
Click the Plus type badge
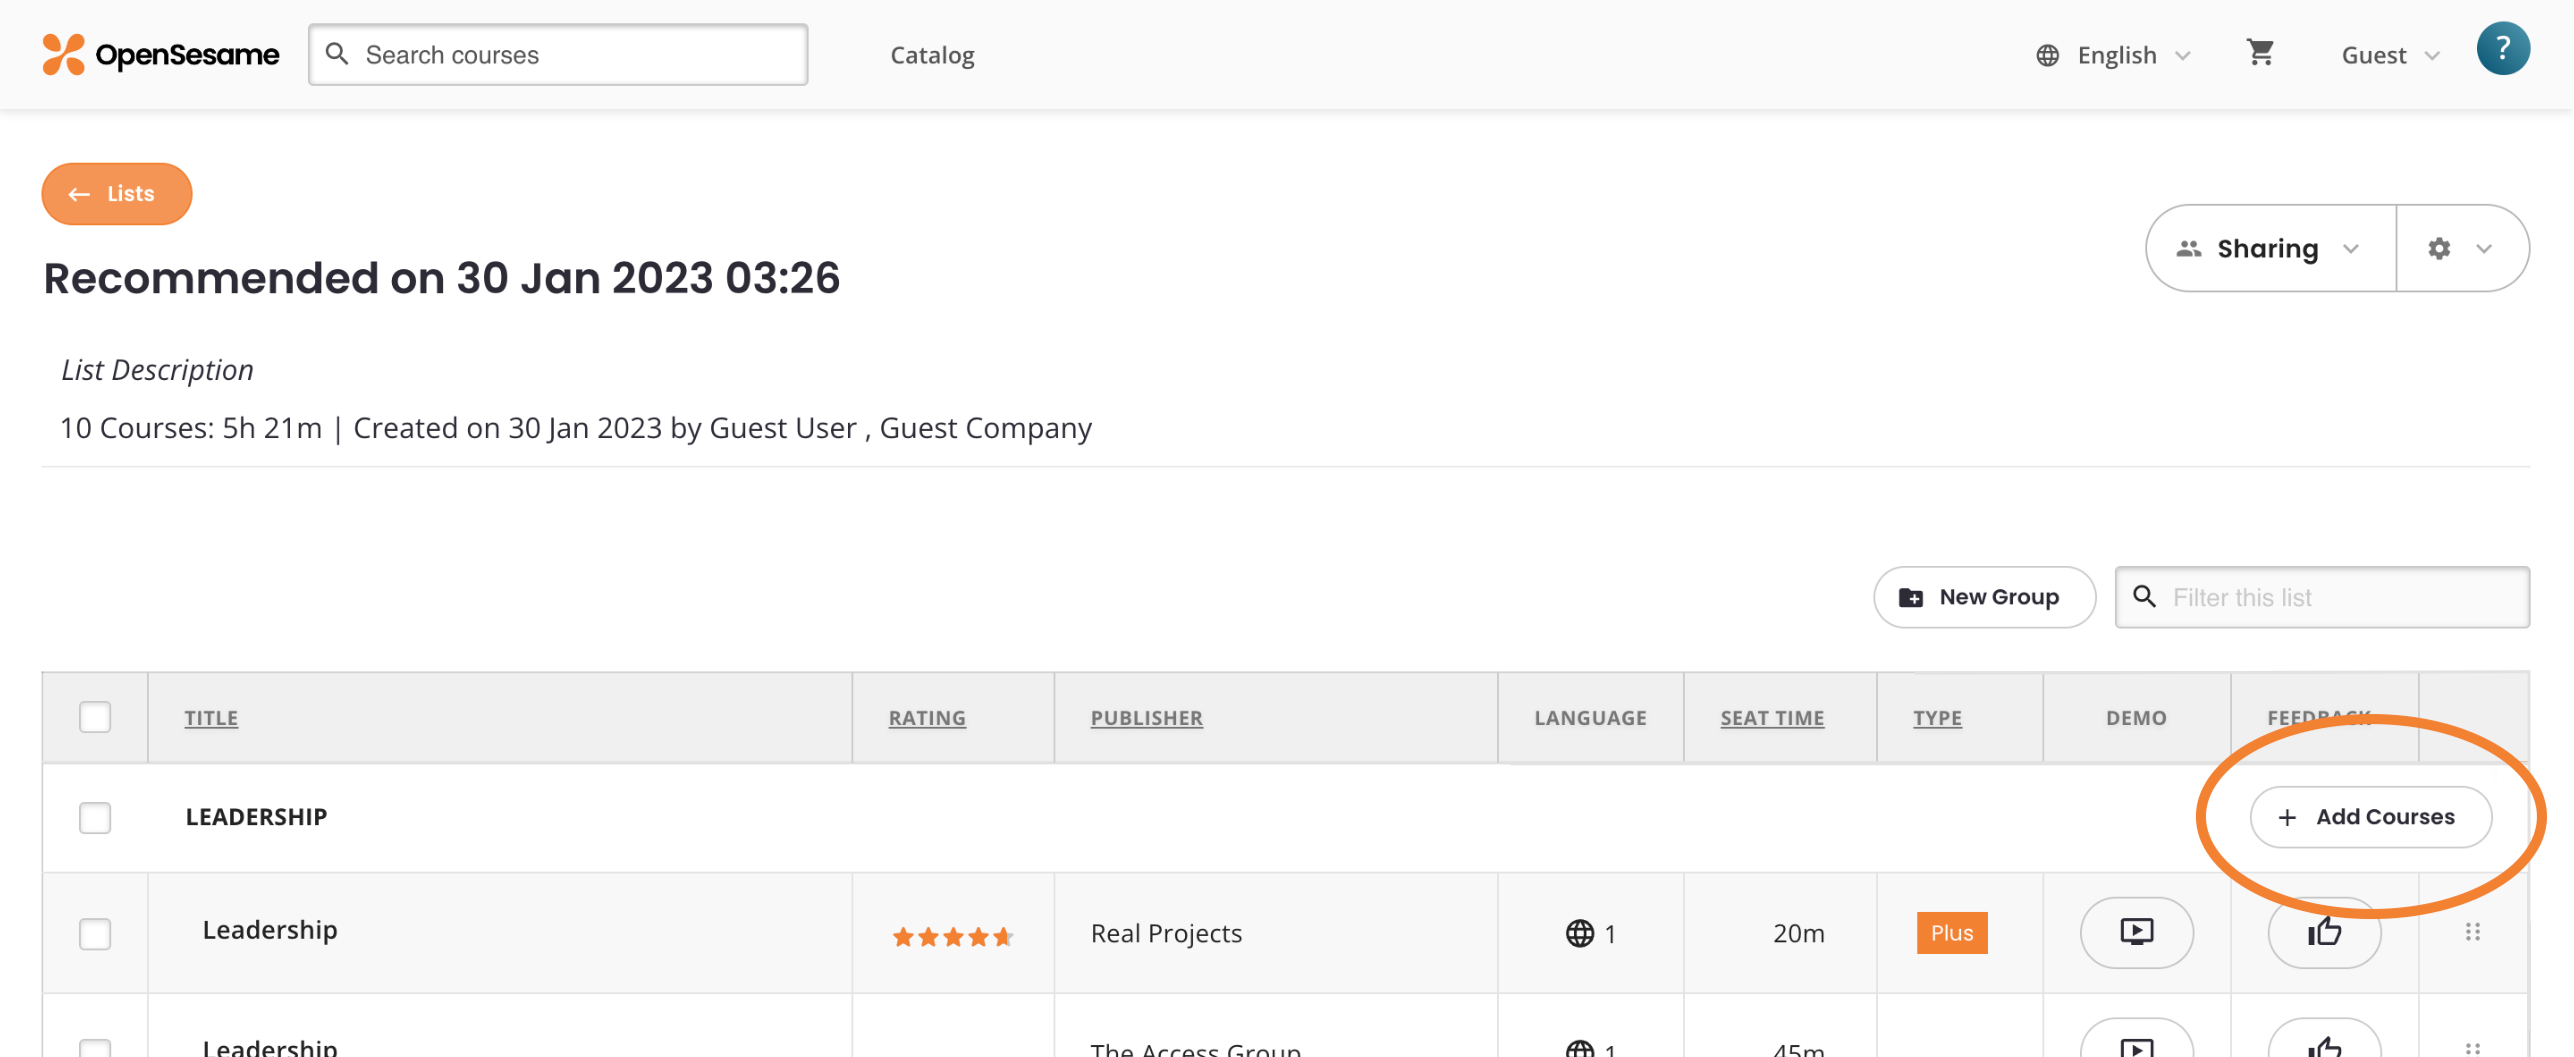point(1951,933)
